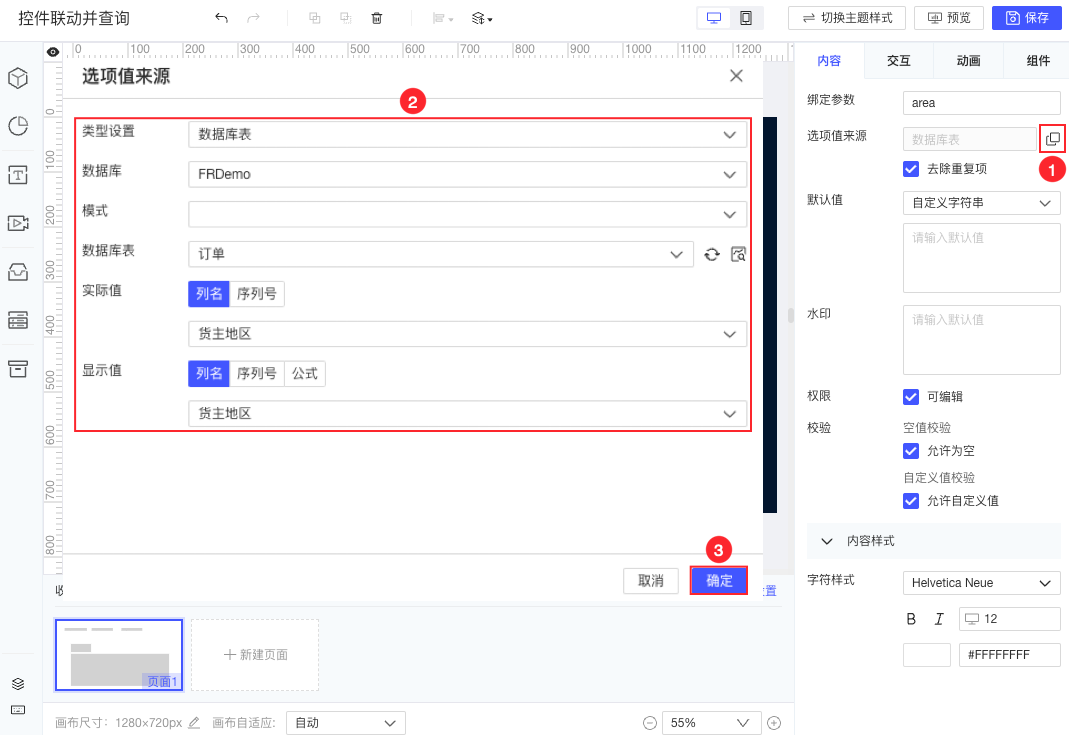Open 画布自适应 自动 dropdown

(x=346, y=723)
